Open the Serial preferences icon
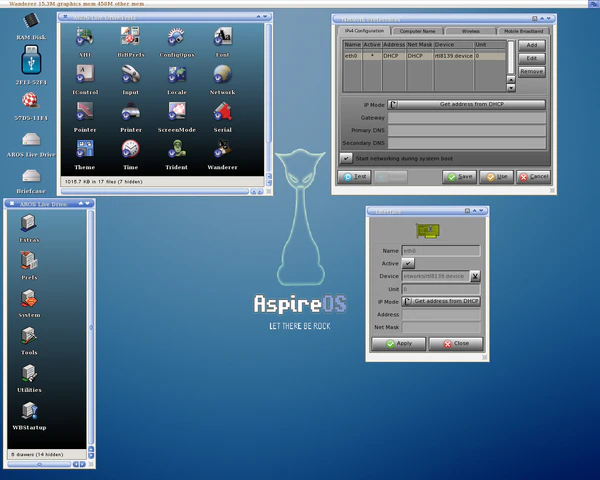 click(x=222, y=111)
